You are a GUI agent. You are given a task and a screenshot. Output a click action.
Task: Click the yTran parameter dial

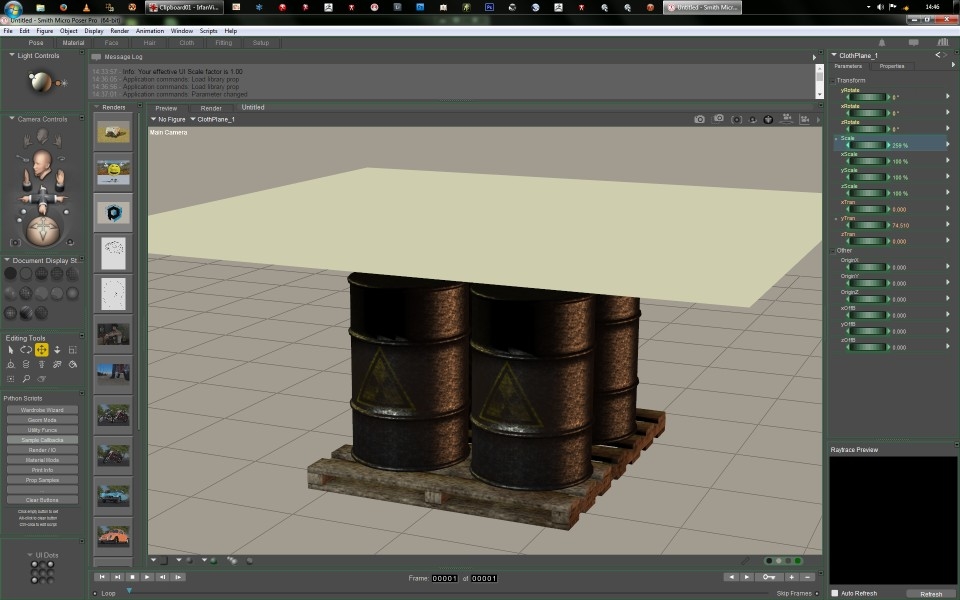point(868,226)
